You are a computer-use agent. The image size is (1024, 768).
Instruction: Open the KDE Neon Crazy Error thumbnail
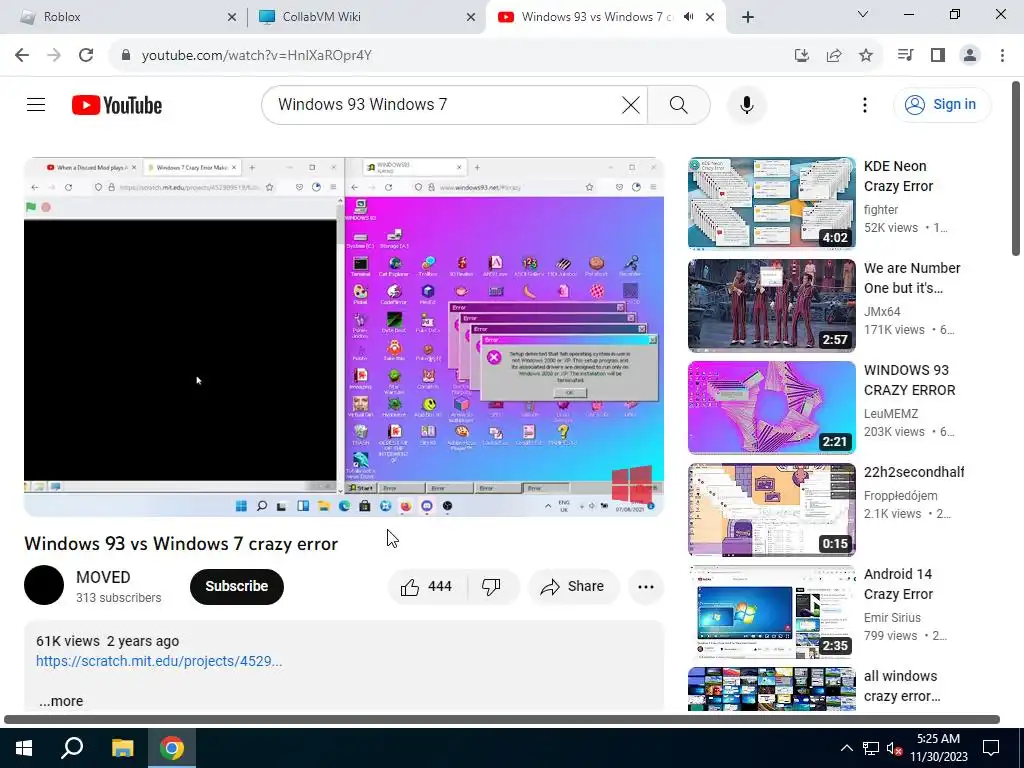click(x=771, y=203)
